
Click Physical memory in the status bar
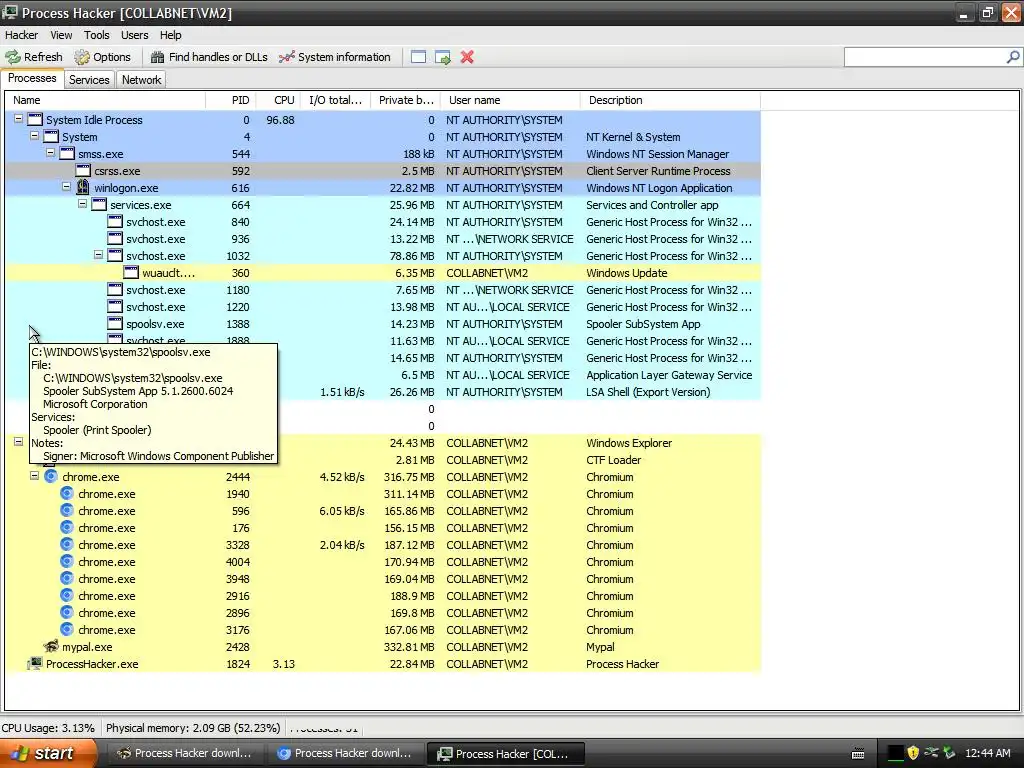tap(193, 728)
